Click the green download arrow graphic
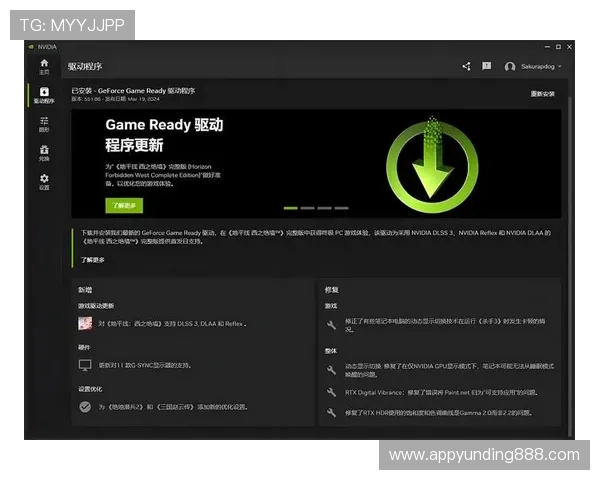This screenshot has height=480, width=600. [432, 165]
